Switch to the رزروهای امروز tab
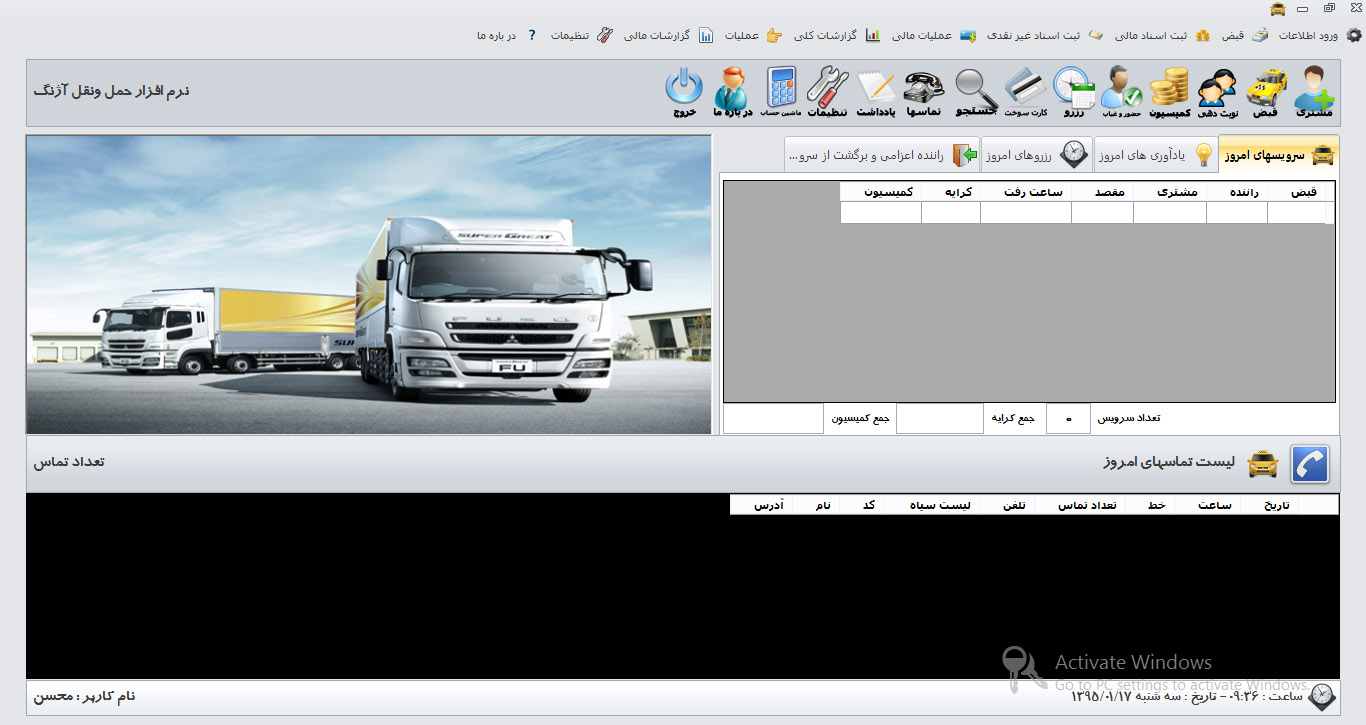 1037,155
